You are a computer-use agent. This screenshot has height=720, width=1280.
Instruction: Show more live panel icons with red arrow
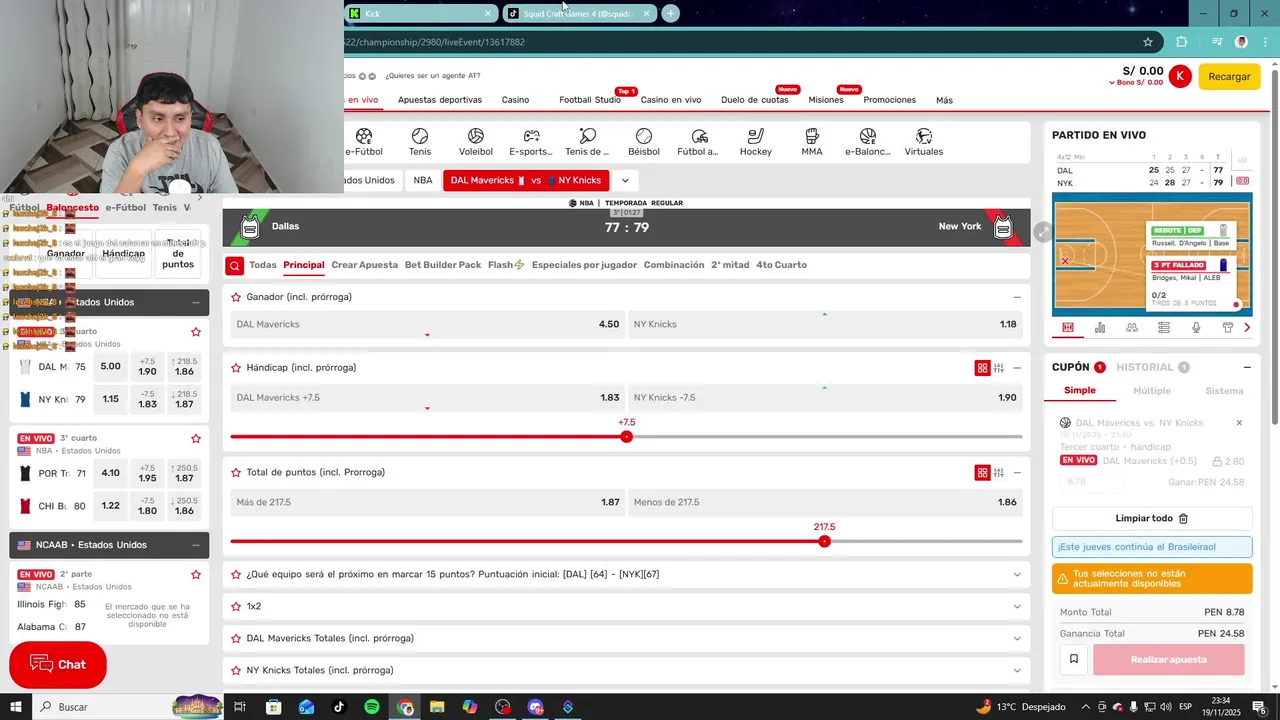(1247, 327)
